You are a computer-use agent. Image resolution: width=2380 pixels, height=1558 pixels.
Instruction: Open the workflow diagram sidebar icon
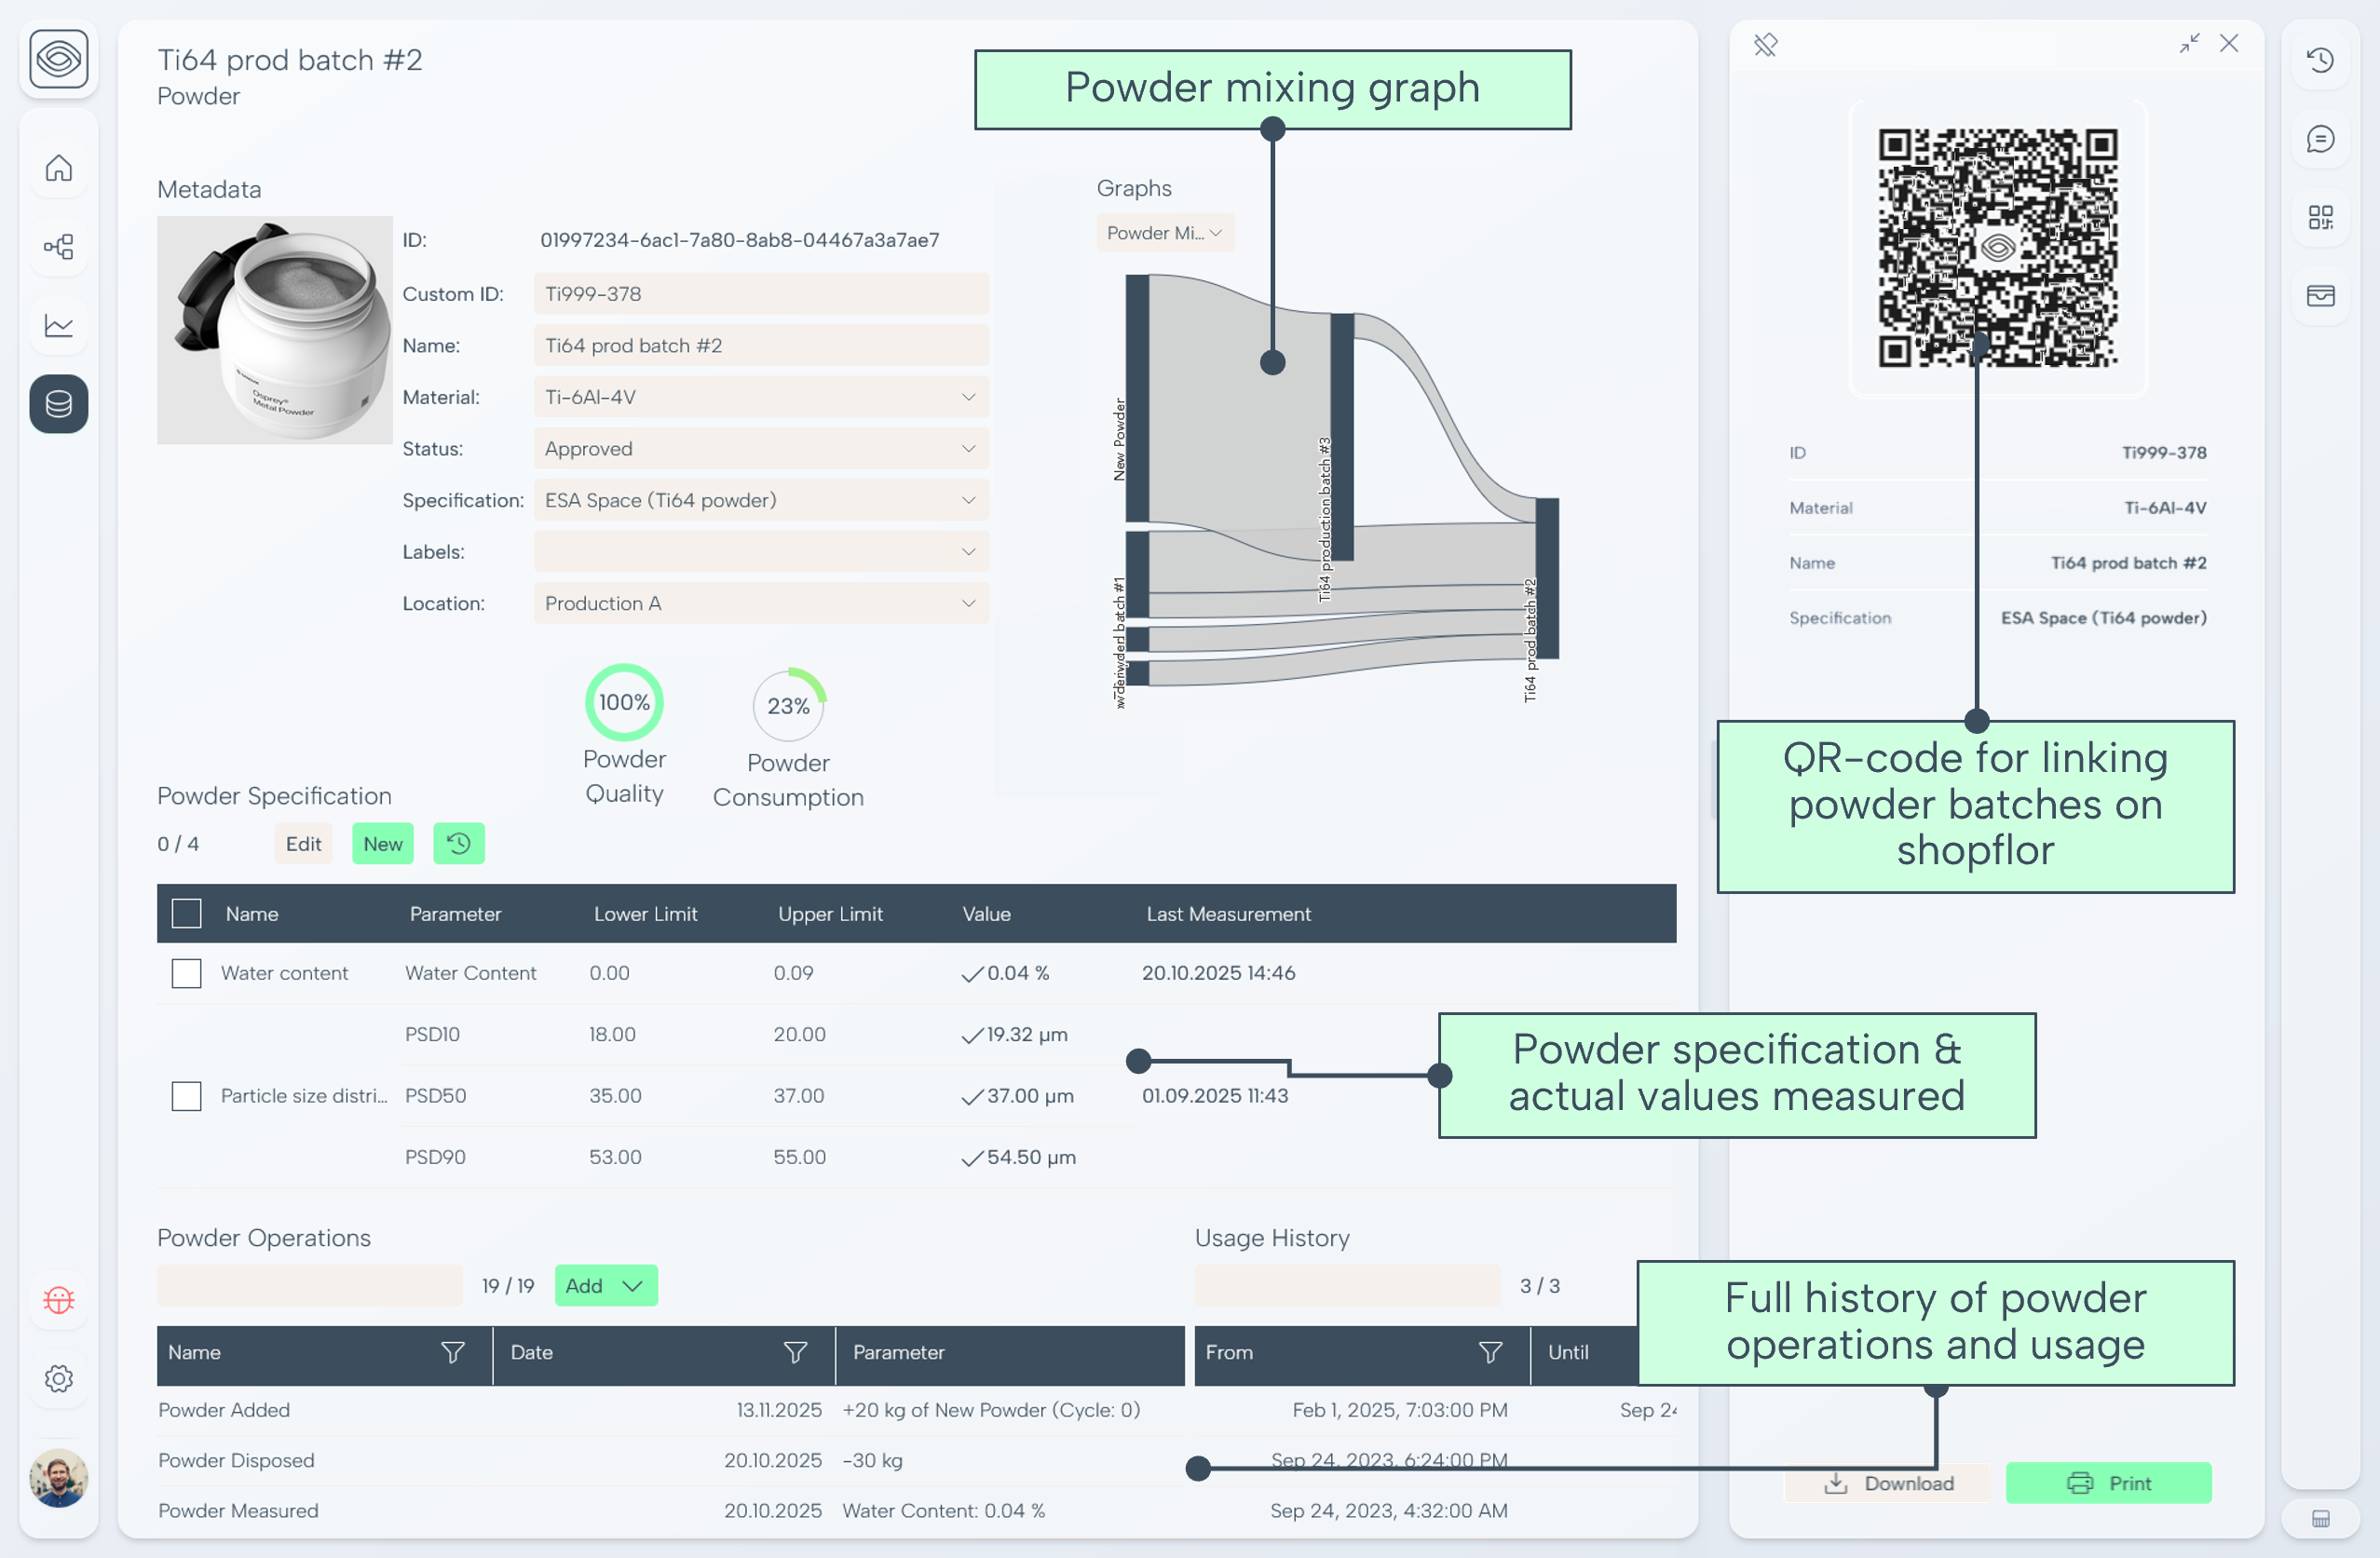tap(59, 247)
